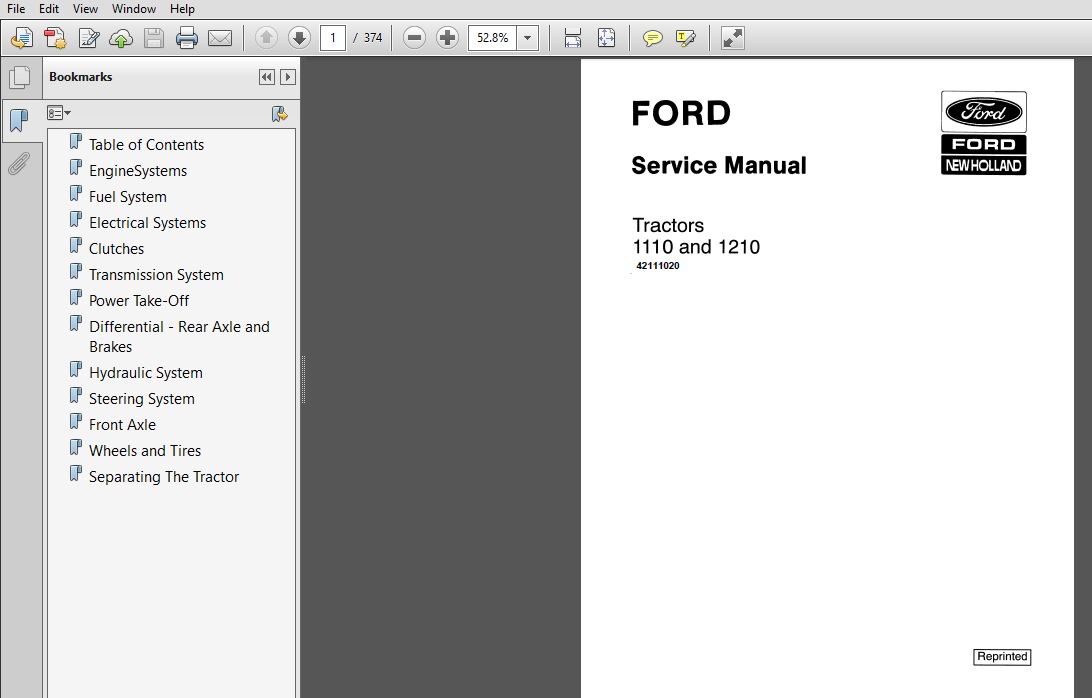Image resolution: width=1092 pixels, height=698 pixels.
Task: Click the zoom percentage field showing 52.8%
Action: 493,38
